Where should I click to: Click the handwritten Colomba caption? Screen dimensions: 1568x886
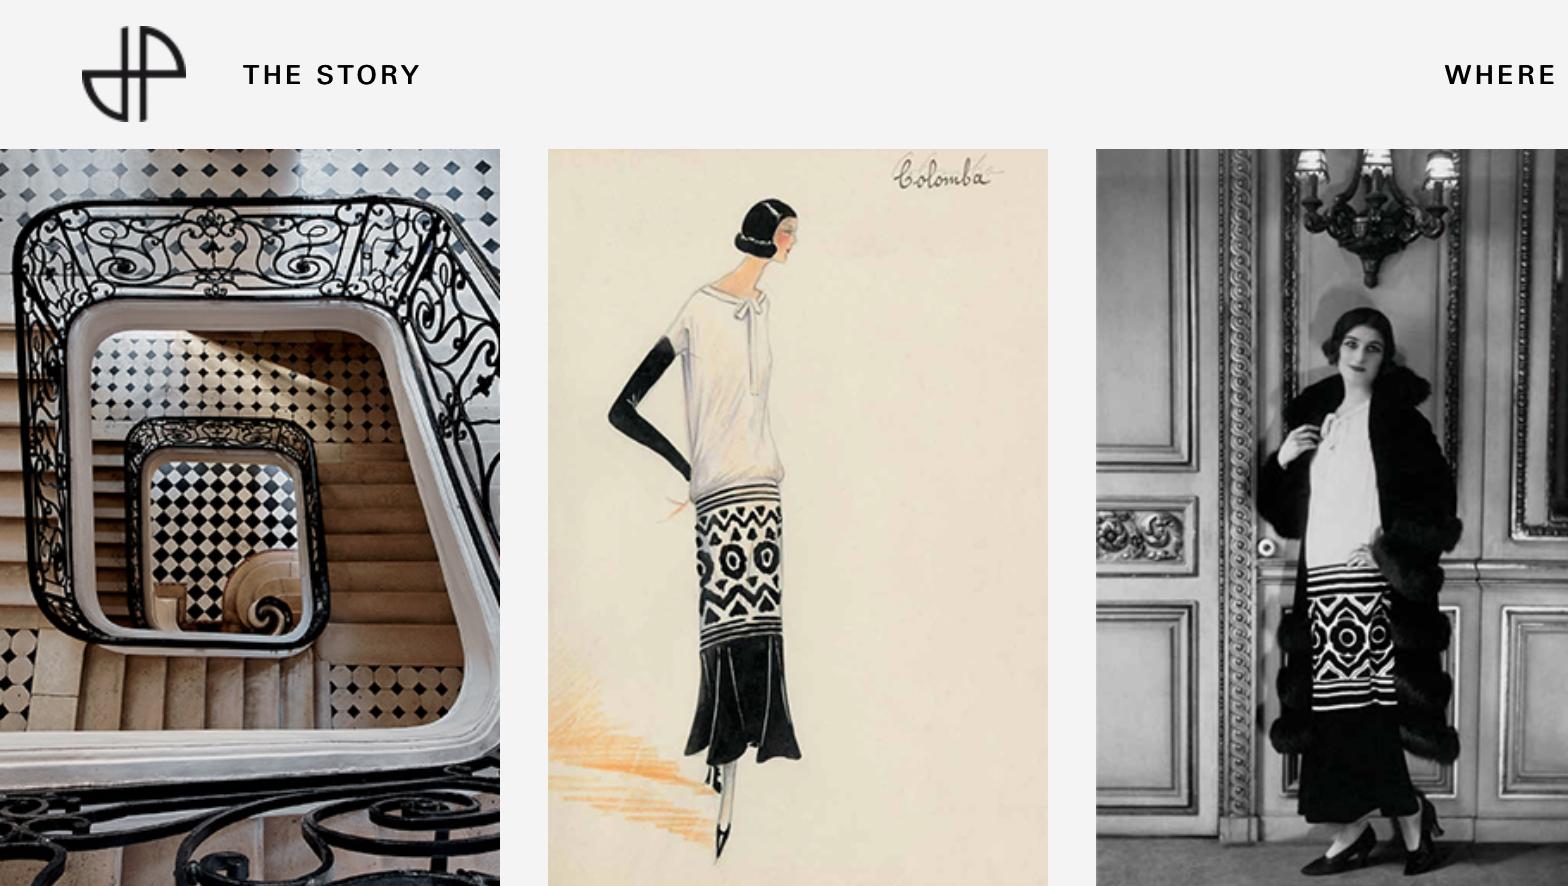(942, 174)
